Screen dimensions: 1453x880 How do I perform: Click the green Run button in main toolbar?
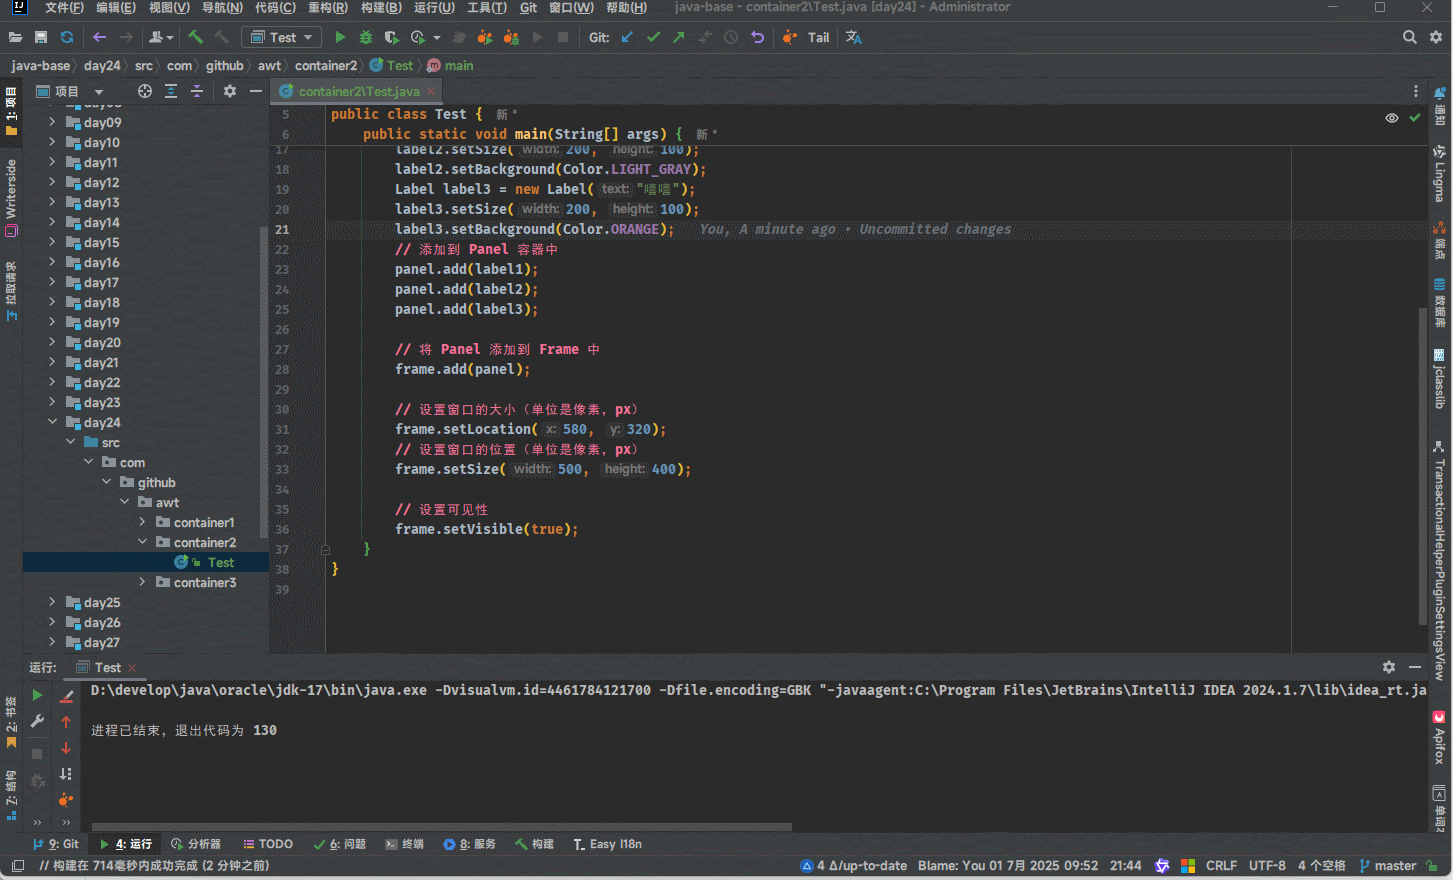pyautogui.click(x=340, y=37)
